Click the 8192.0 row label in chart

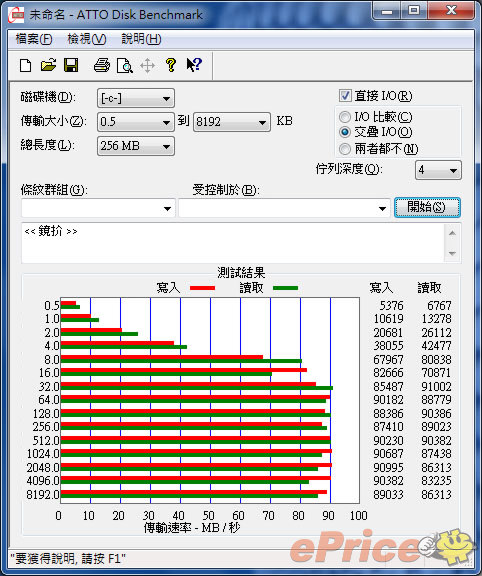[x=43, y=495]
